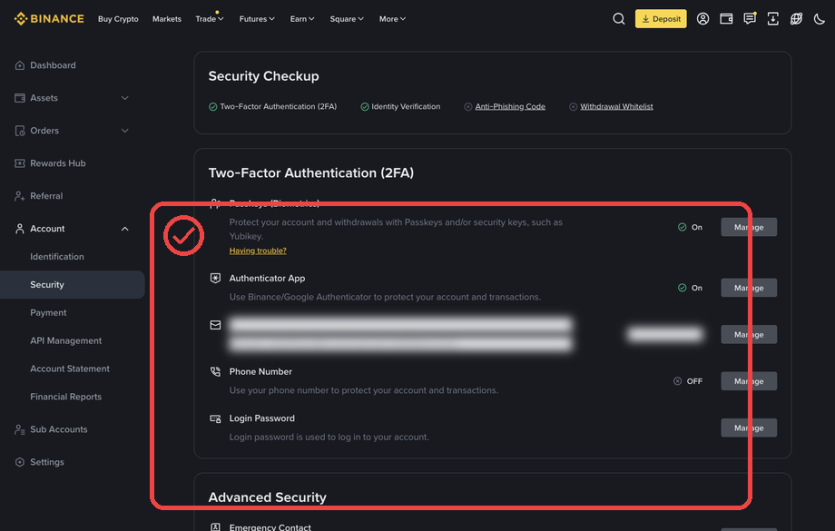This screenshot has width=835, height=531.
Task: Select Identification in Account menu
Action: (57, 257)
